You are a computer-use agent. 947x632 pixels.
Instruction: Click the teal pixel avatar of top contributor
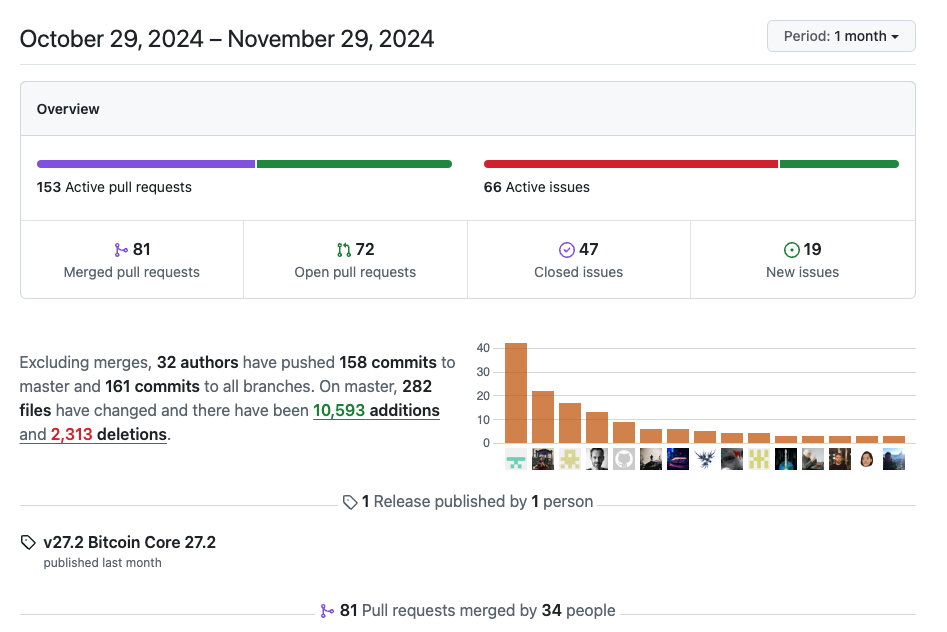click(x=516, y=459)
